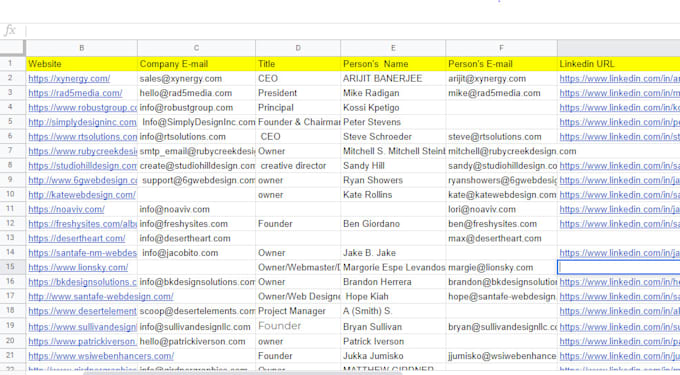Screen dimensions: 680x375
Task: Select the creative director title cell
Action: tap(298, 166)
